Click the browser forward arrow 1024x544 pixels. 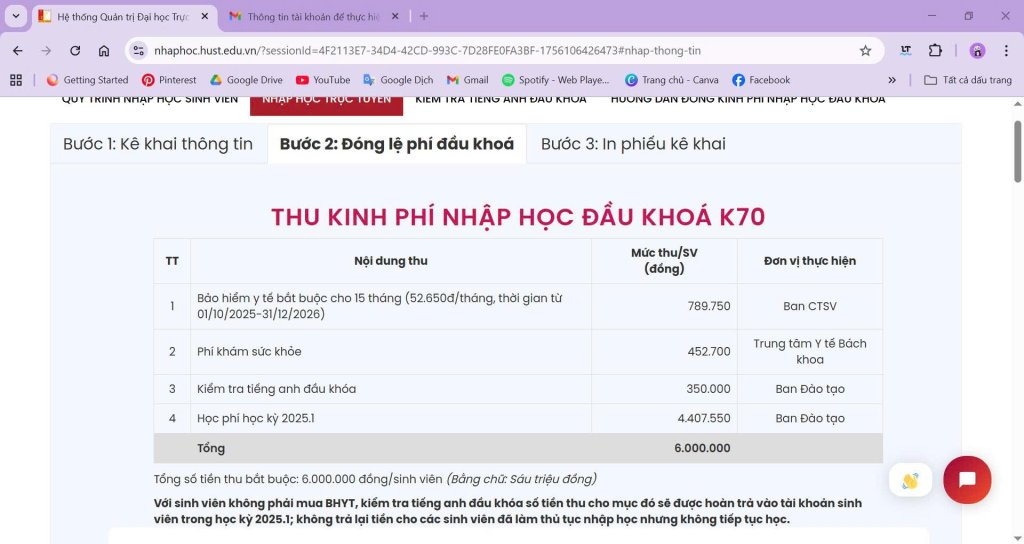click(46, 50)
